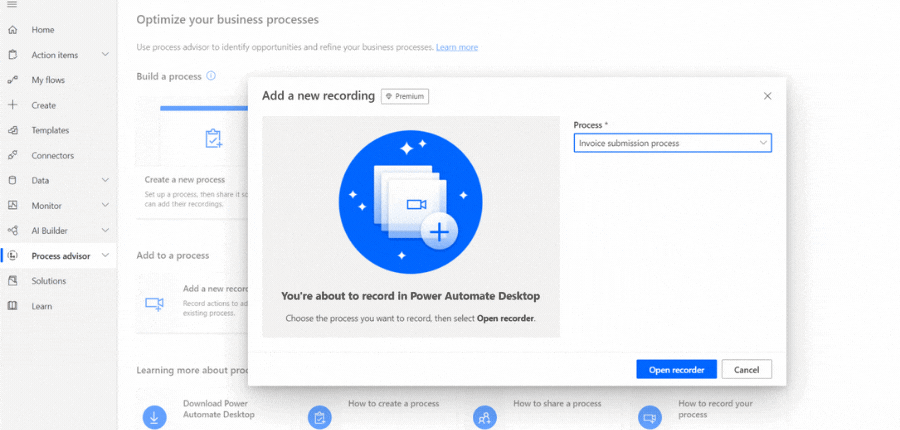Viewport: 900px width, 430px height.
Task: Click the AI Builder icon
Action: point(13,231)
